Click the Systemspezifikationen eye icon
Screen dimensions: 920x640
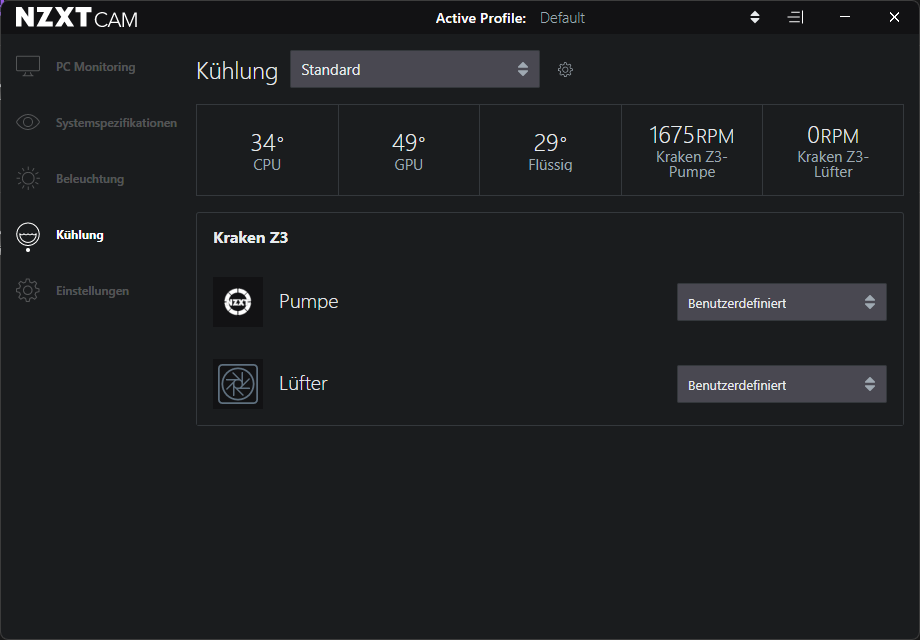click(x=28, y=122)
